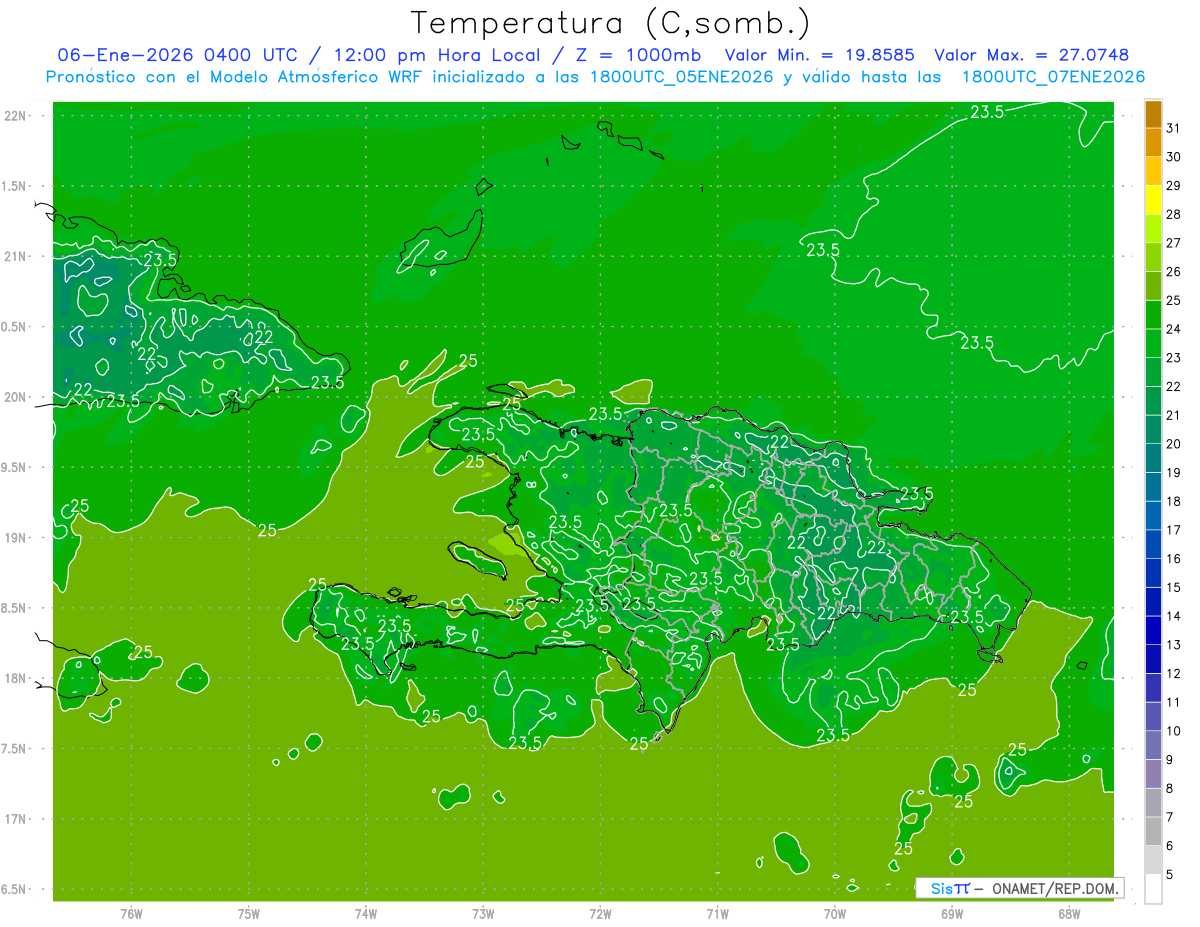Viewport: 1200px width, 927px height.
Task: Click the legend value 20
Action: (x=1174, y=444)
